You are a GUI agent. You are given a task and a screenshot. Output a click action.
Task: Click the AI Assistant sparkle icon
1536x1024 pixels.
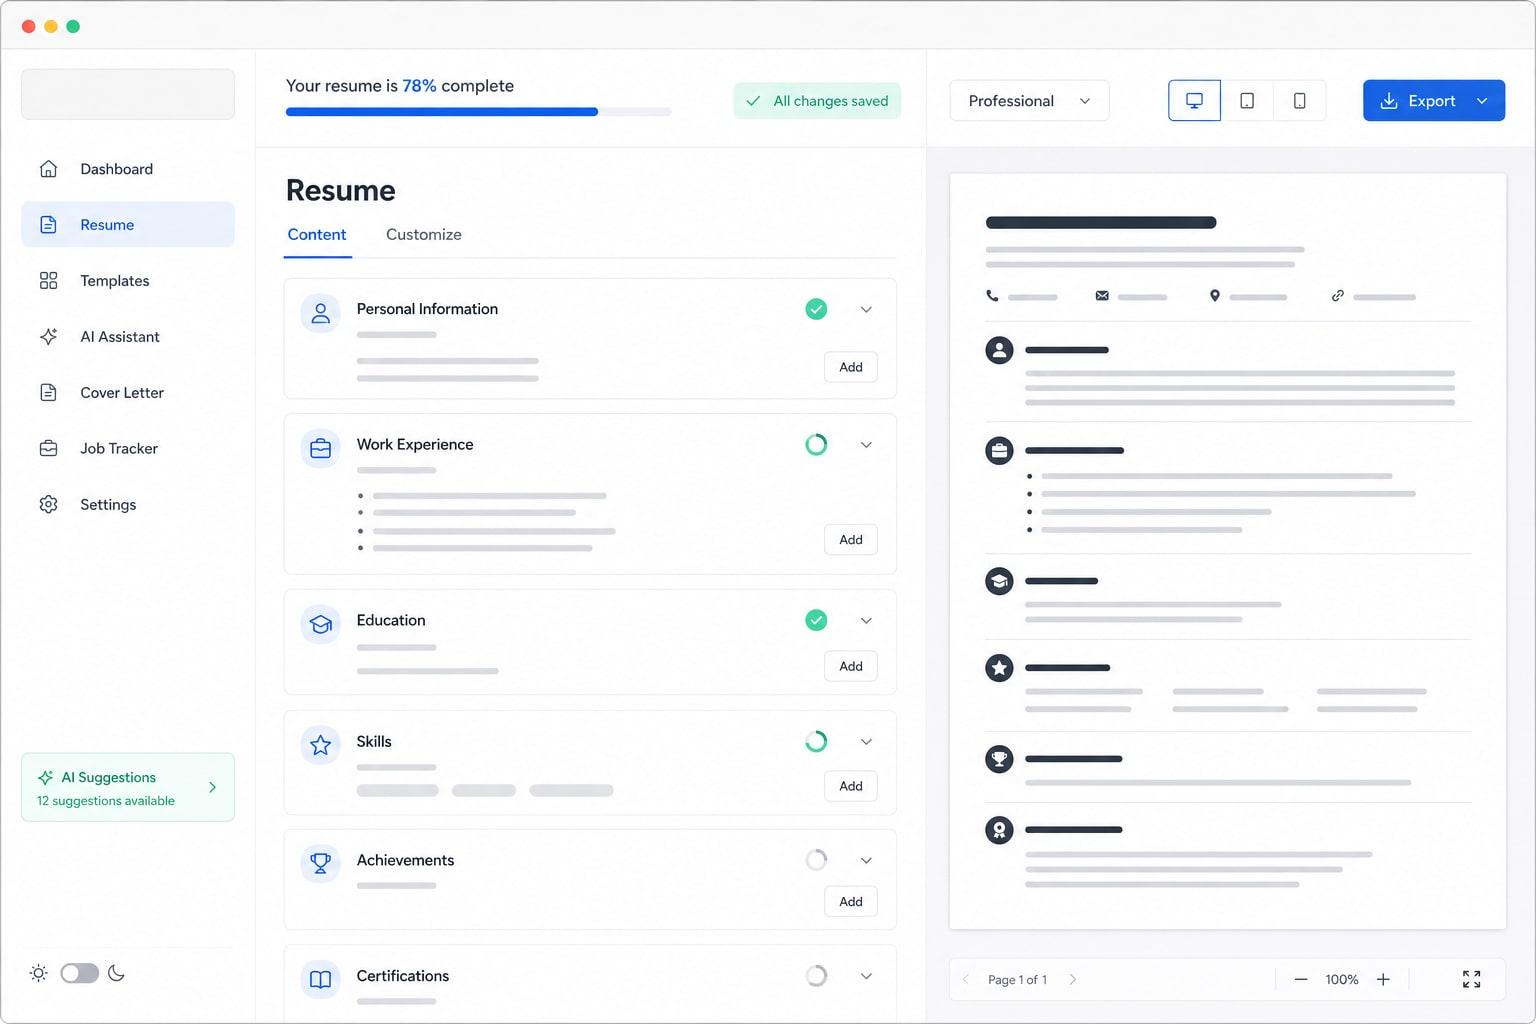[48, 337]
